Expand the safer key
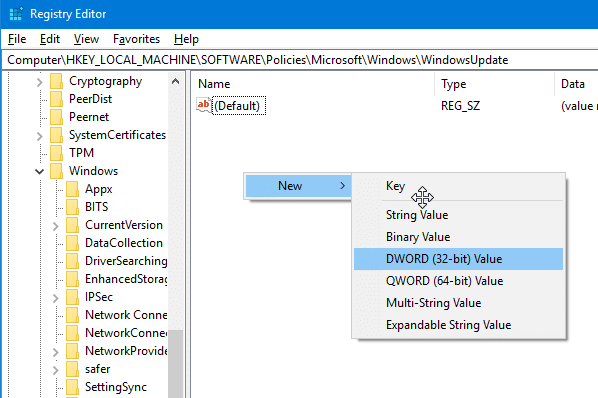The width and height of the screenshot is (598, 398). [x=56, y=370]
